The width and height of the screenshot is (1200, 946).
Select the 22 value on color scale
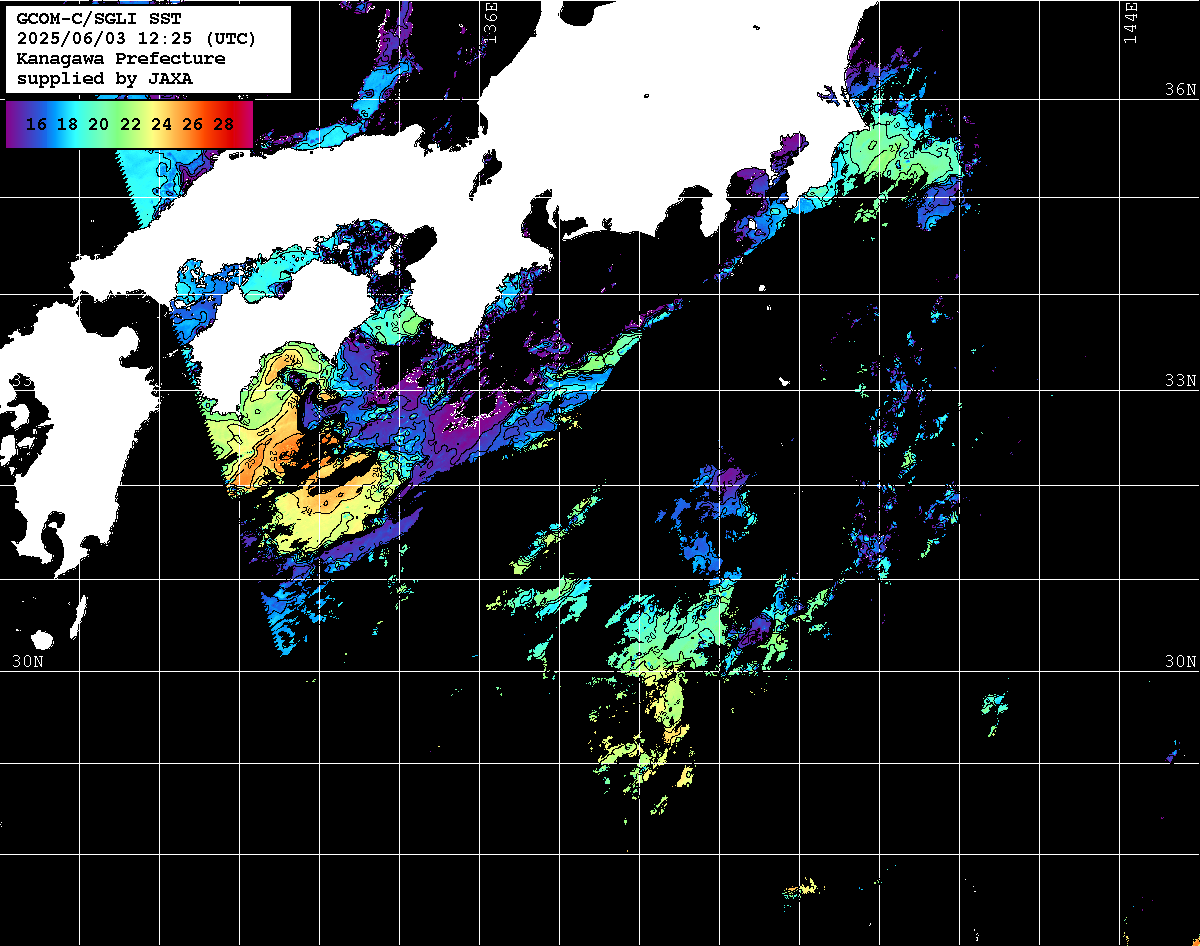coord(129,124)
